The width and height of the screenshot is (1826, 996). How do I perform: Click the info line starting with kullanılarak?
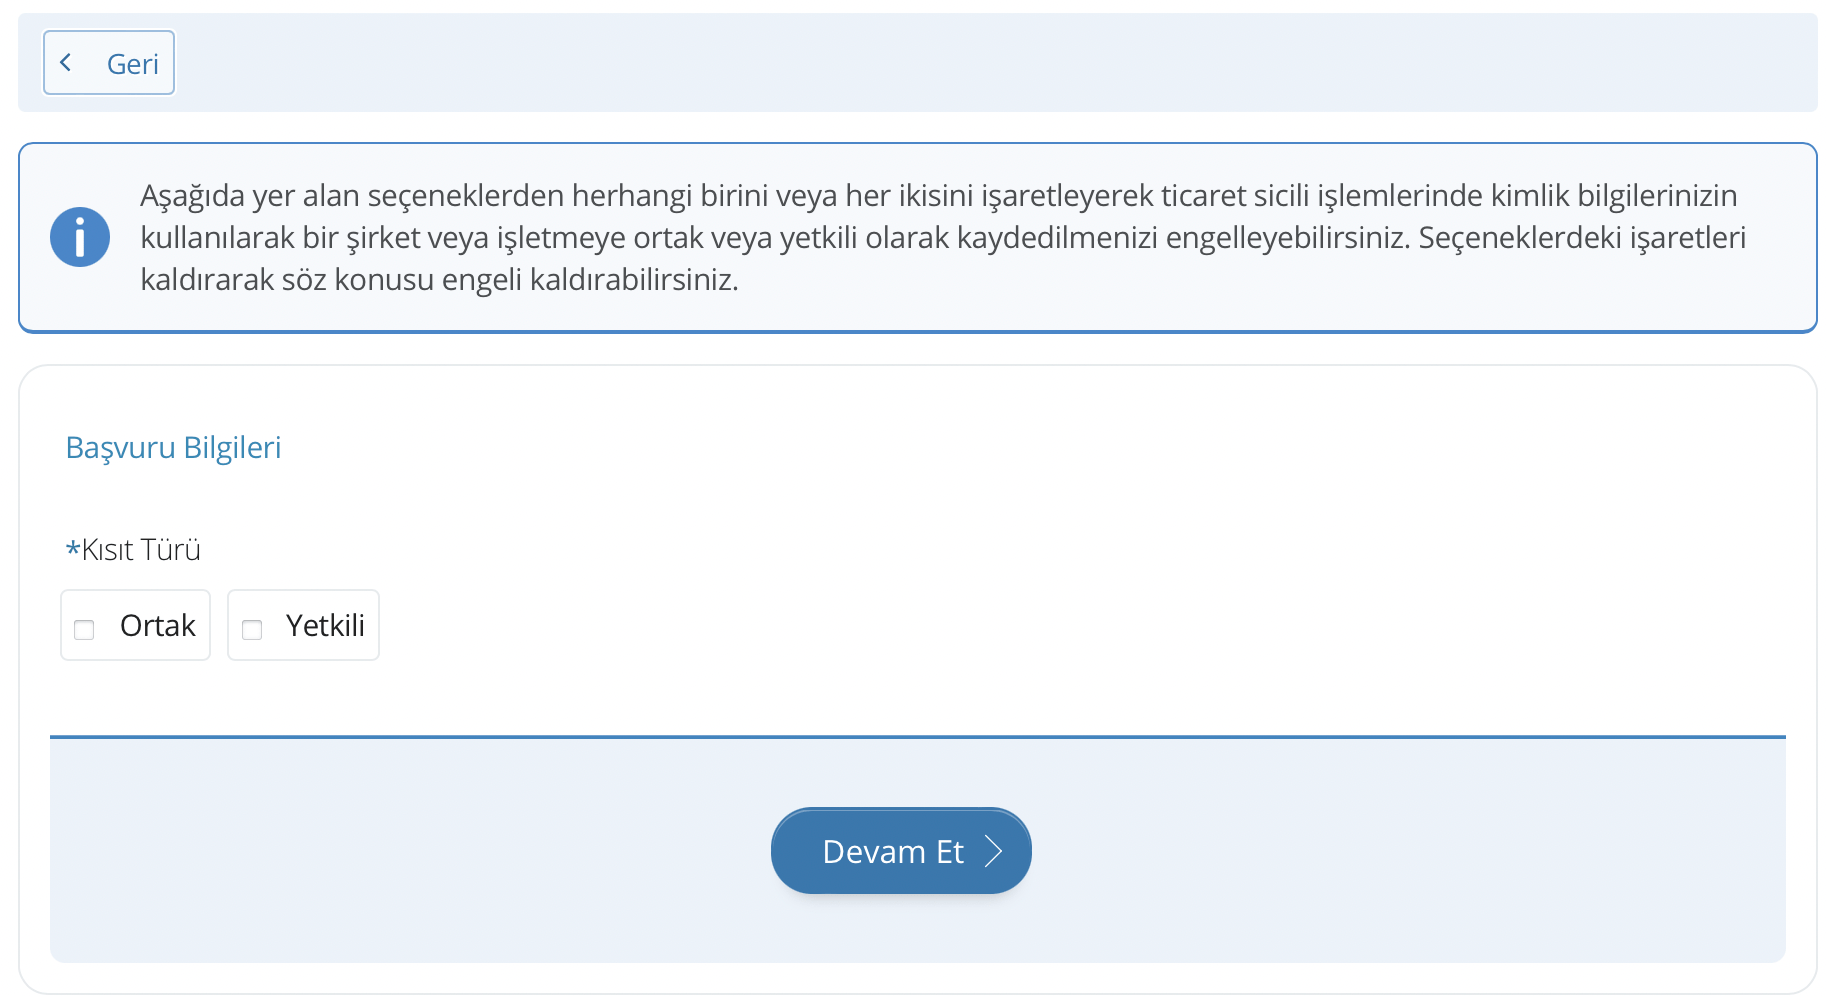coord(942,238)
